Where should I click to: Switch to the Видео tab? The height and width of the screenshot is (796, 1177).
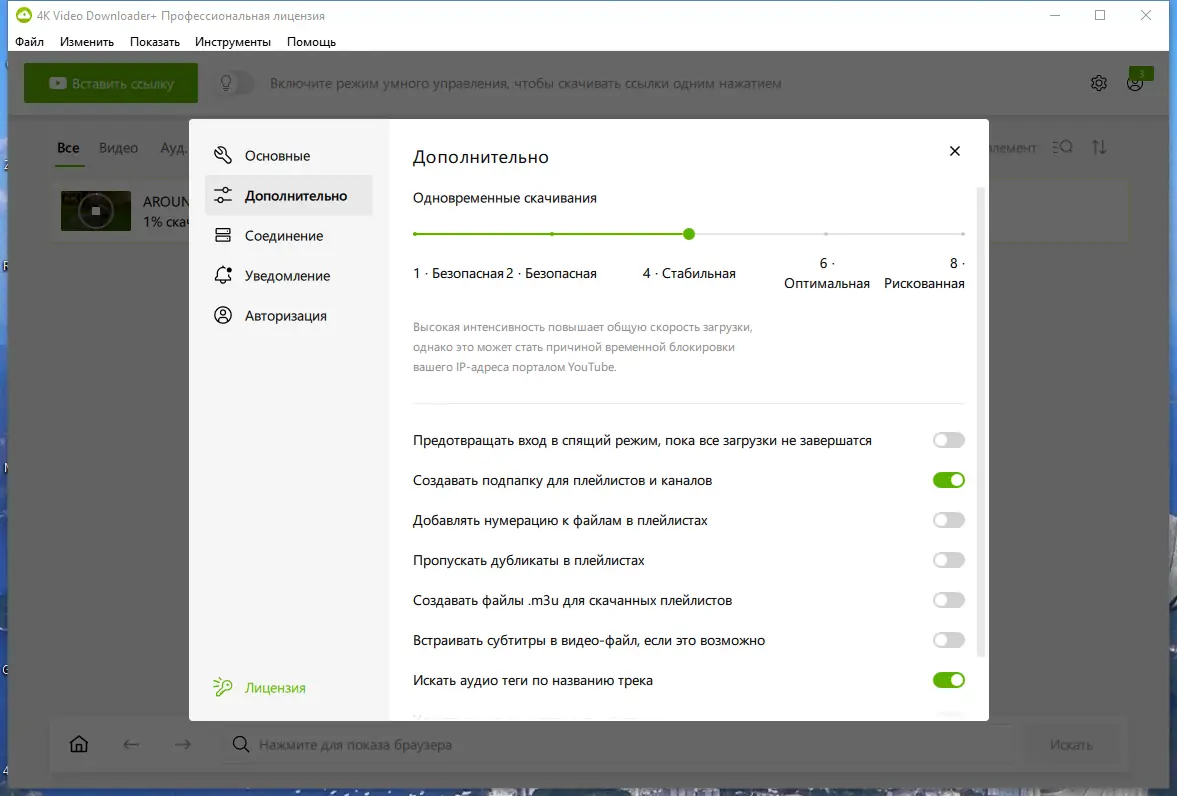pyautogui.click(x=118, y=147)
